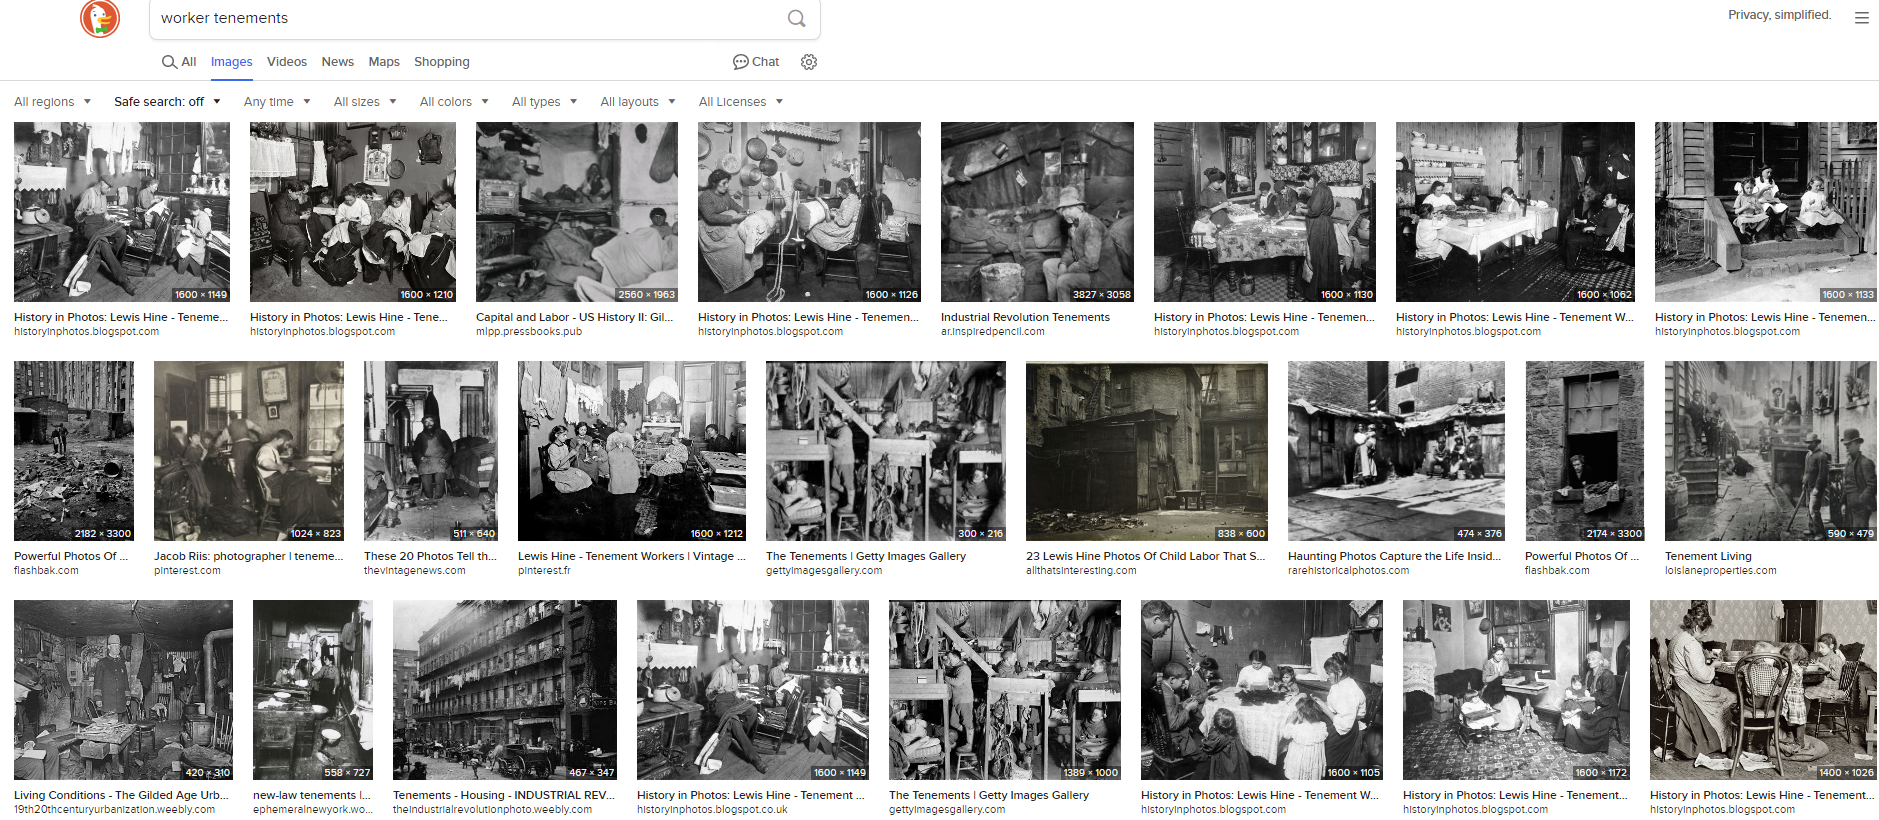Select the 511 × 640 image thumbnail
This screenshot has width=1879, height=820.
click(431, 451)
